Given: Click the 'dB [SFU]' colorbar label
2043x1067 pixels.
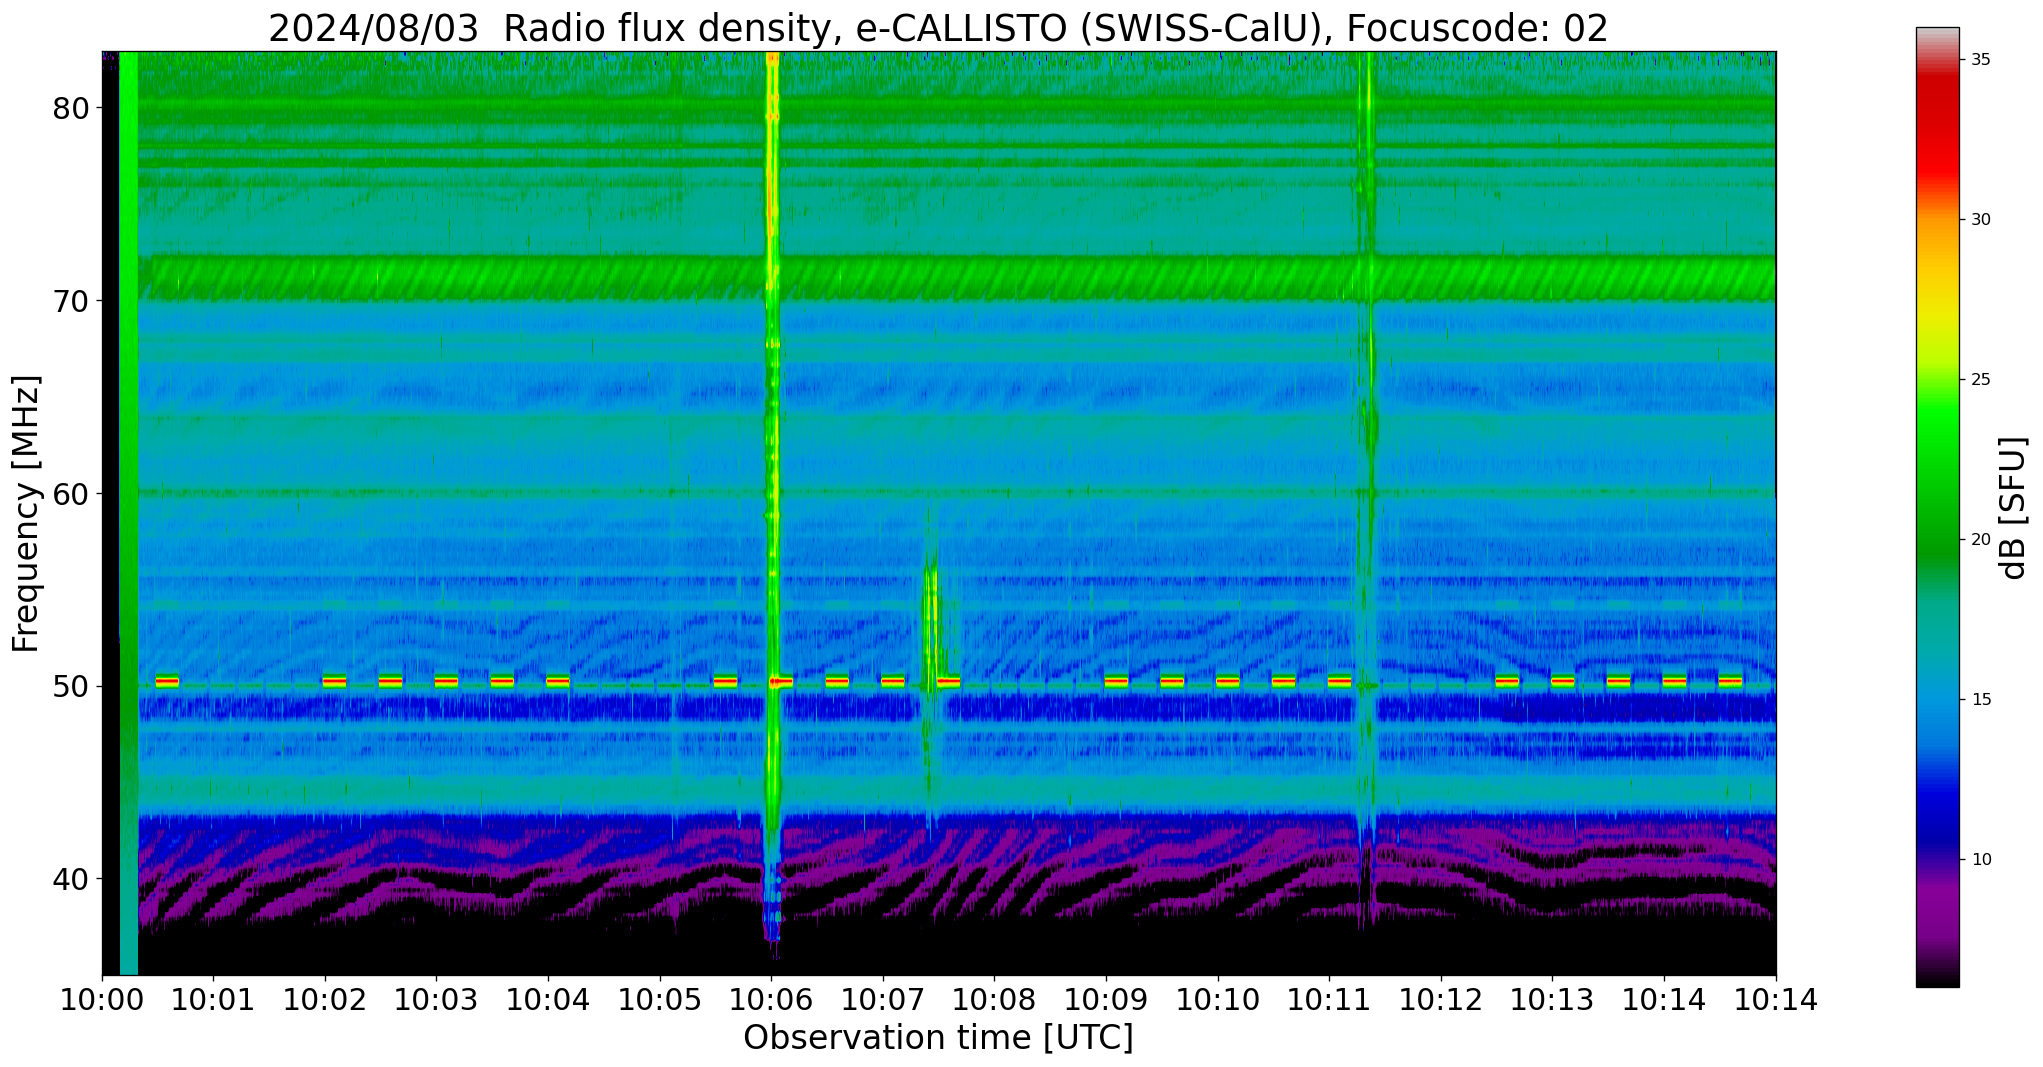Looking at the screenshot, I should (2013, 508).
